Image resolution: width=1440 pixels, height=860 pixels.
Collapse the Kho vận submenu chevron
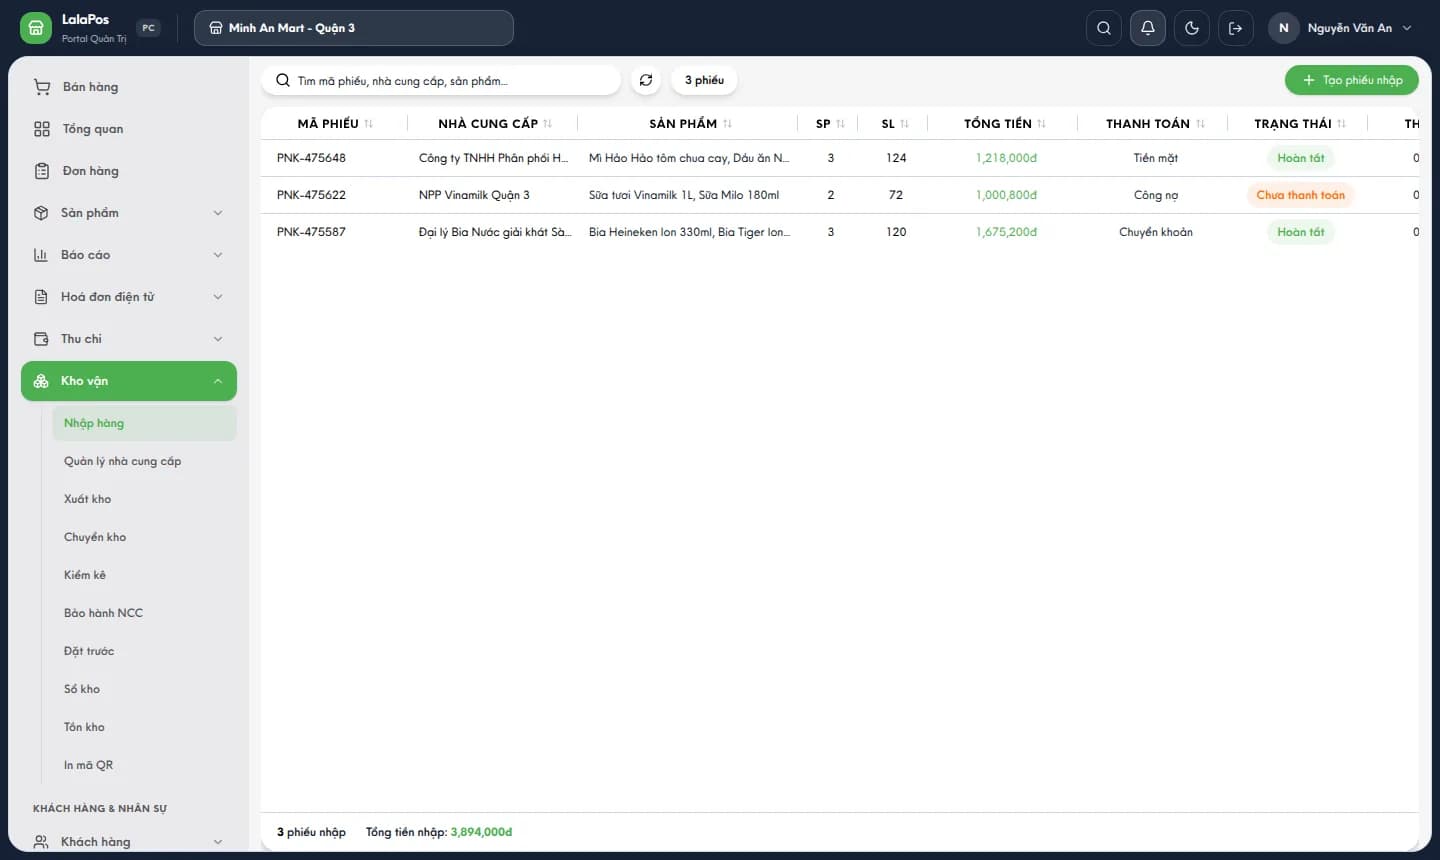(x=218, y=381)
